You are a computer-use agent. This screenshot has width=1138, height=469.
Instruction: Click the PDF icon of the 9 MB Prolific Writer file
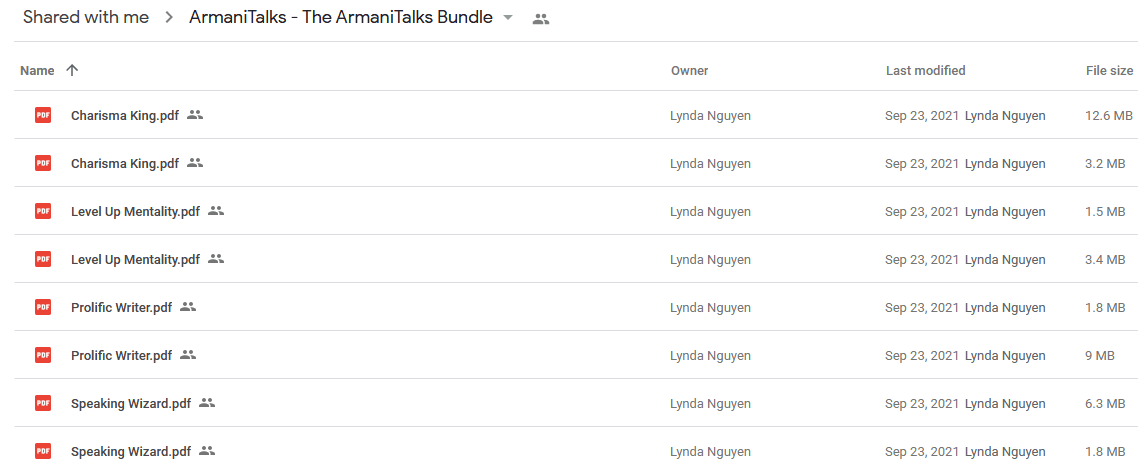pyautogui.click(x=43, y=355)
